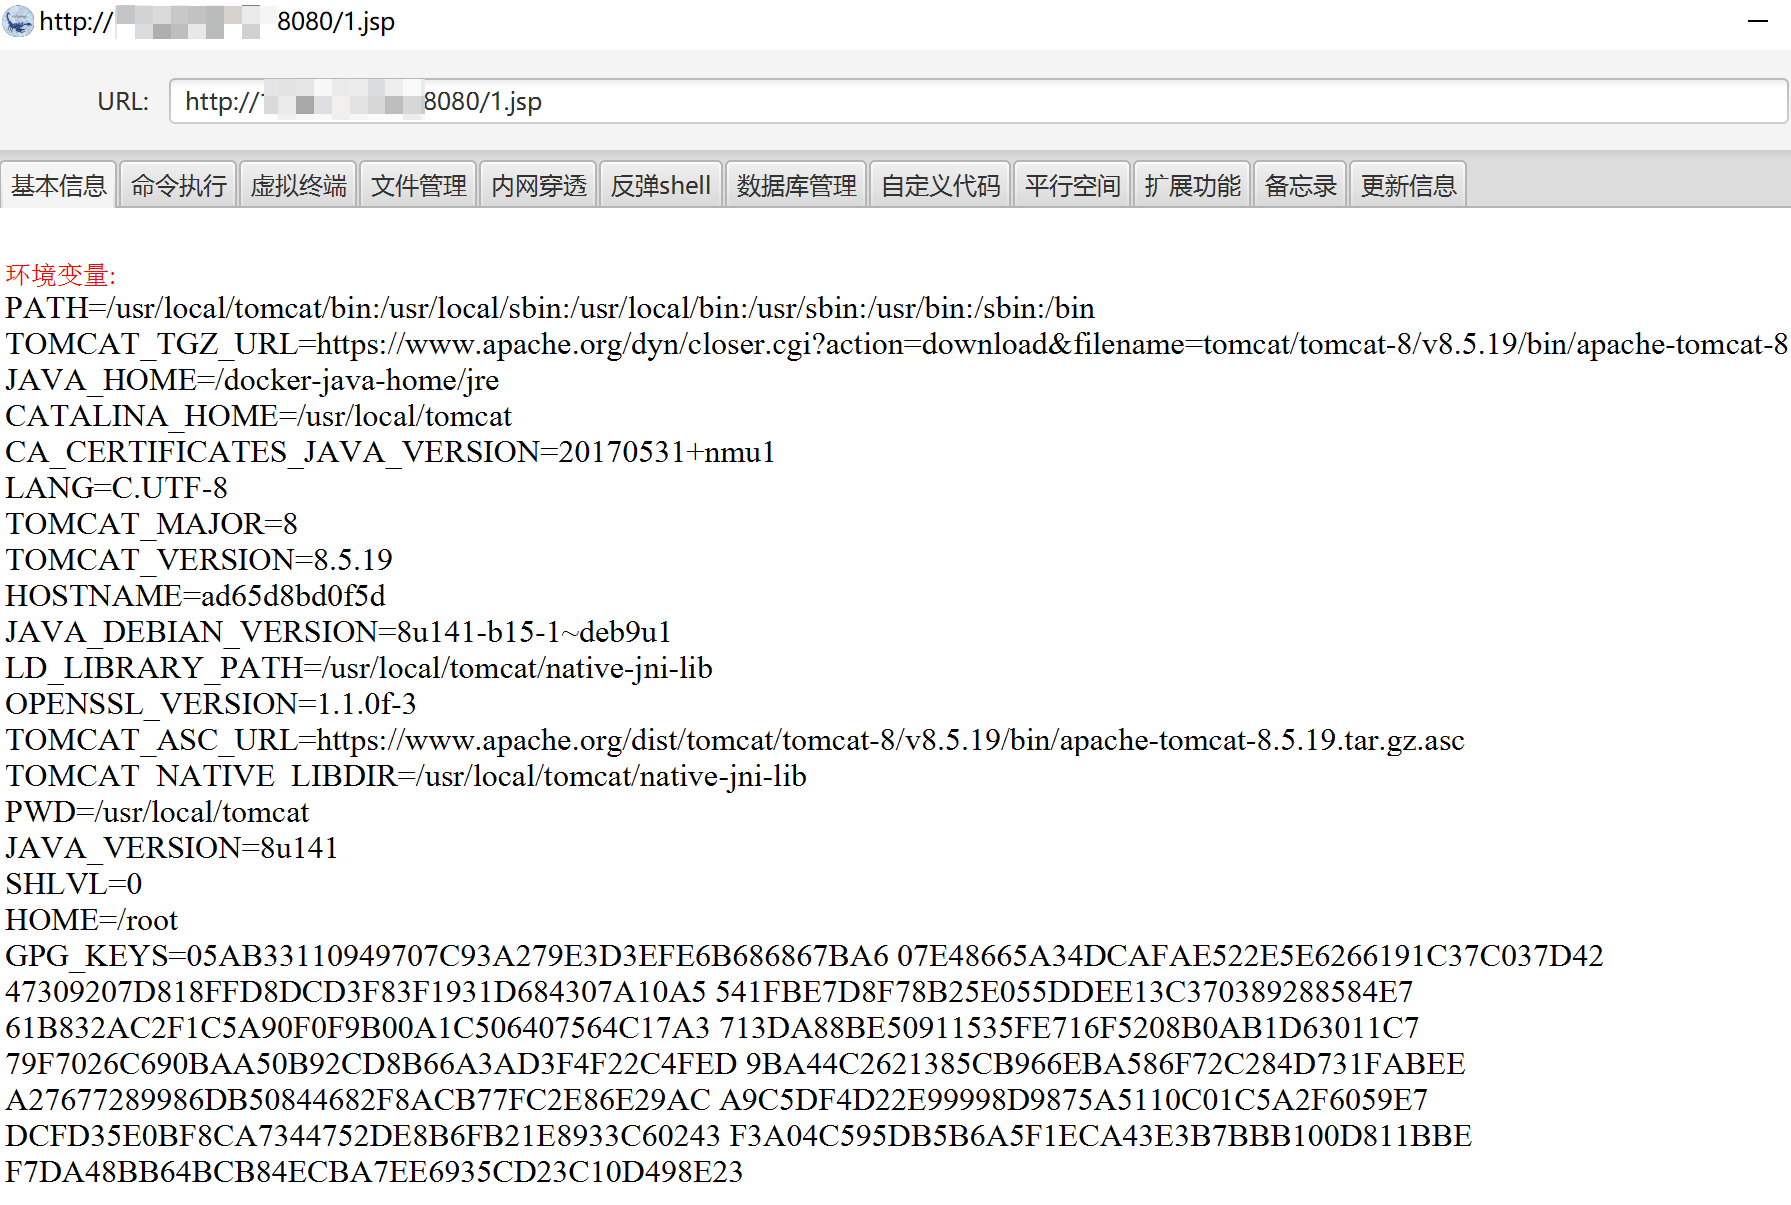The height and width of the screenshot is (1205, 1791).
Task: Click the TOMCAT_TGZ_URL line
Action: (896, 344)
